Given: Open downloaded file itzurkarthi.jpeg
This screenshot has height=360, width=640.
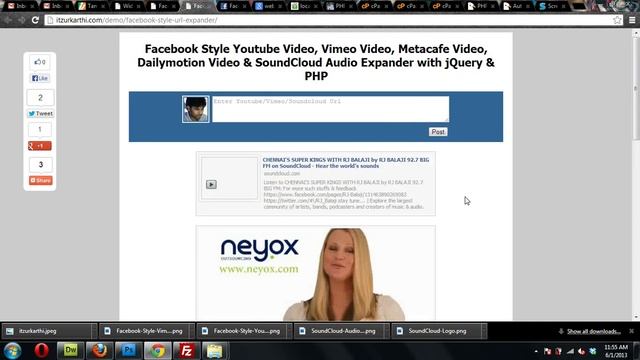Looking at the screenshot, I should pos(46,331).
